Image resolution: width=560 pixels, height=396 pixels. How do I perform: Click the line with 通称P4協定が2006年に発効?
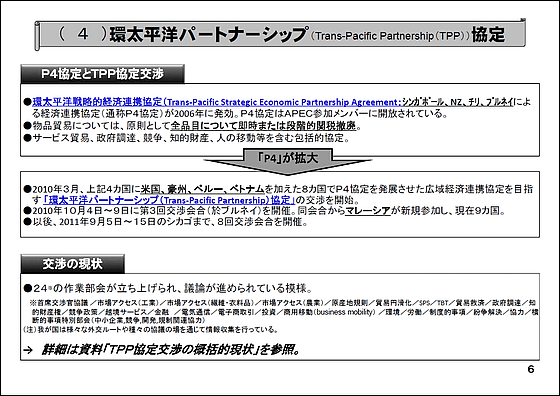click(x=240, y=114)
